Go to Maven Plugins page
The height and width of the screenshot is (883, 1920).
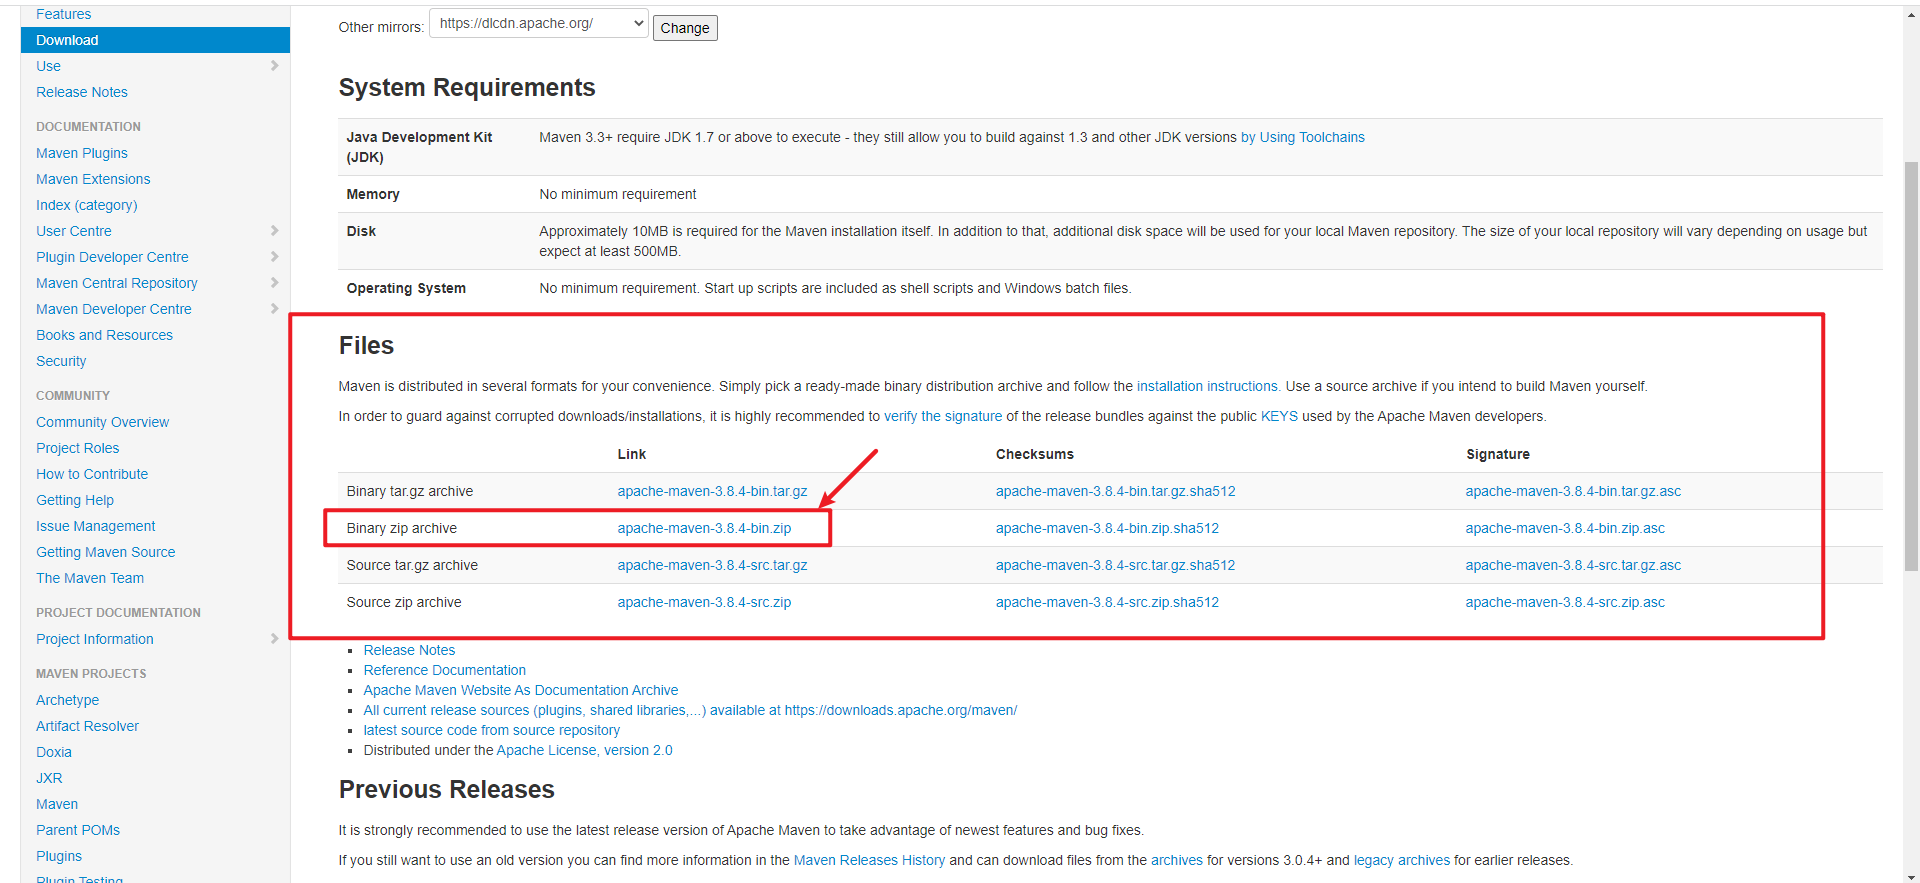(82, 153)
